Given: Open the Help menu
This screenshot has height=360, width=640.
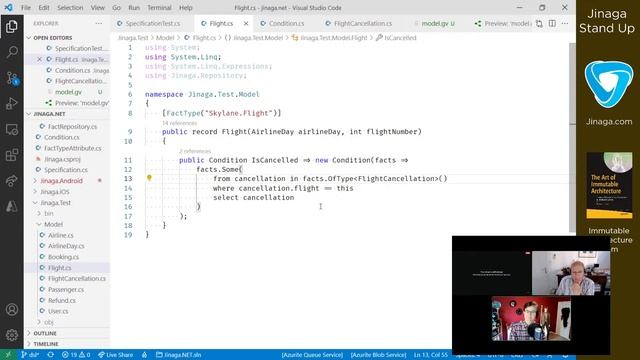Looking at the screenshot, I should (x=186, y=8).
